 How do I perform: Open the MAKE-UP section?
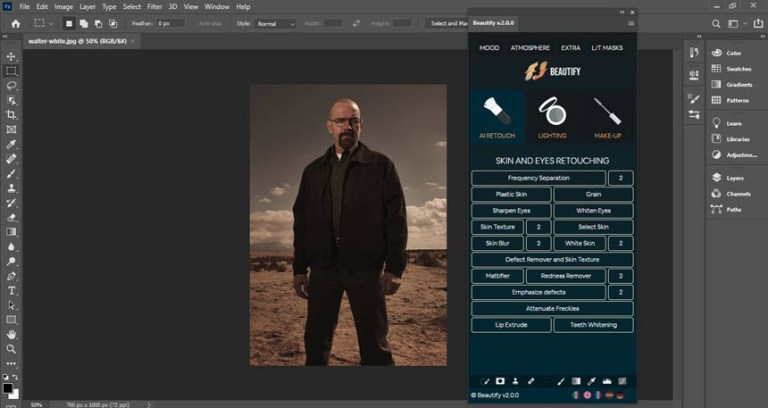608,117
